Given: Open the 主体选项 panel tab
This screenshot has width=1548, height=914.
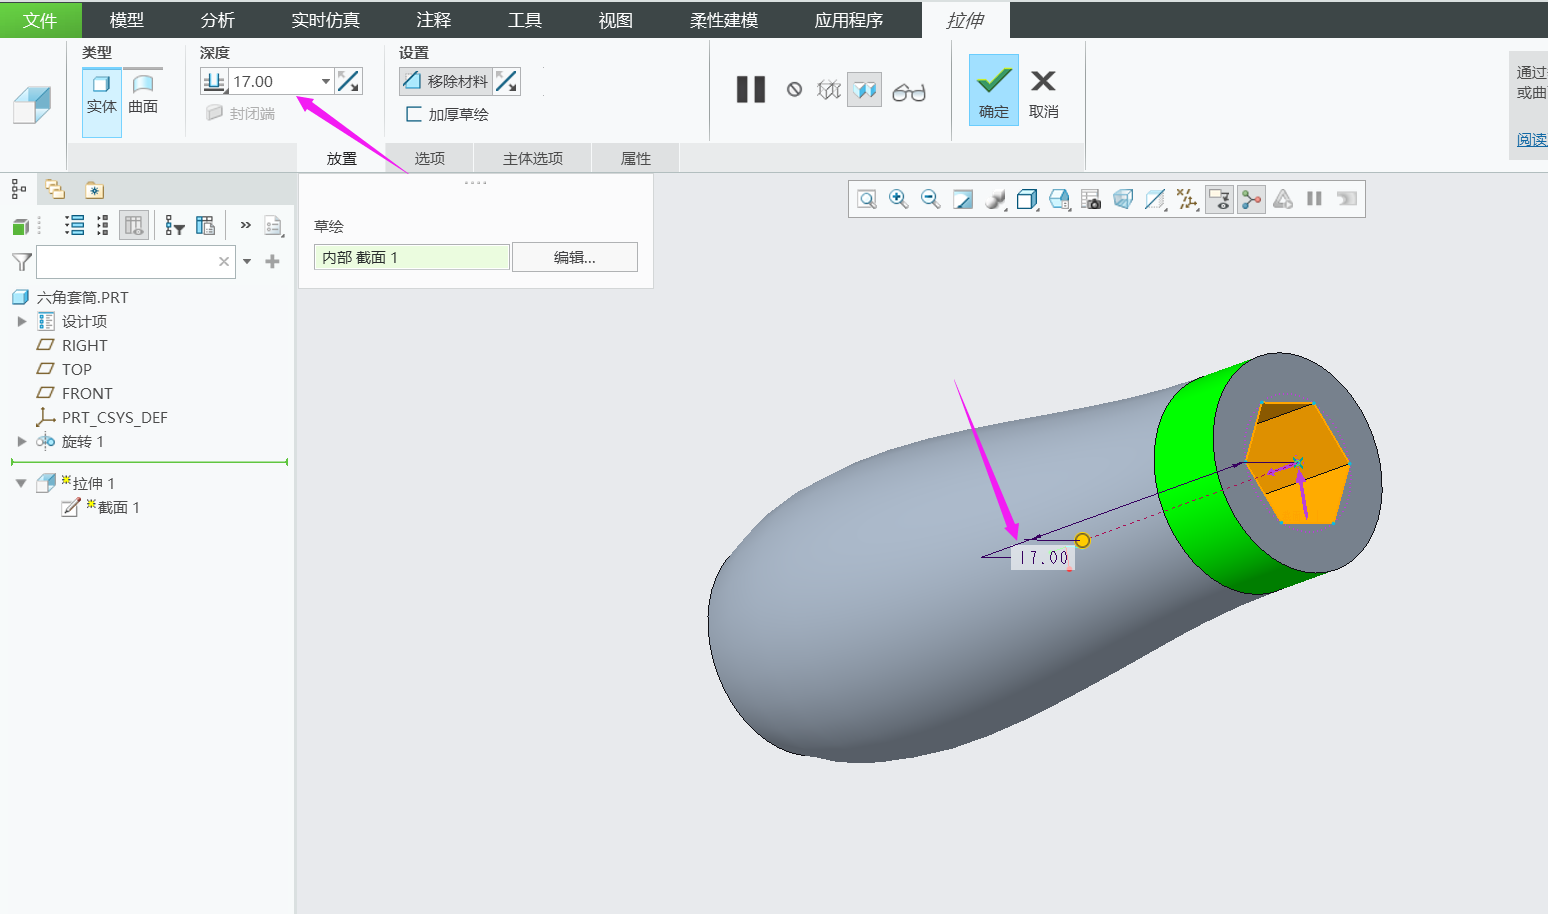Looking at the screenshot, I should coord(533,158).
